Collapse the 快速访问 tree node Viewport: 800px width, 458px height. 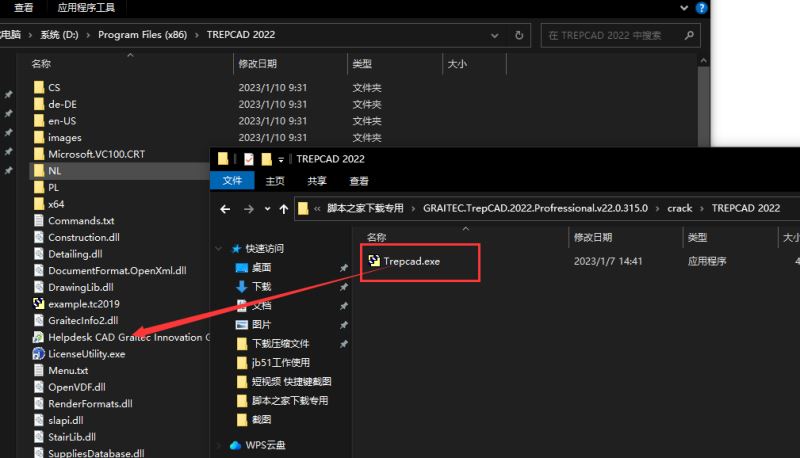218,248
